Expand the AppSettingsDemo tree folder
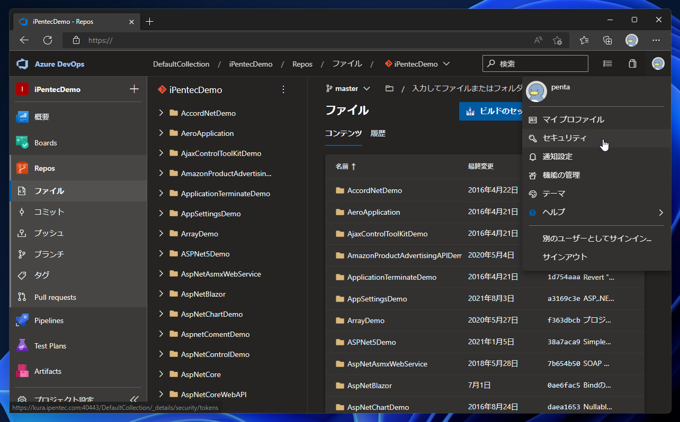Image resolution: width=680 pixels, height=422 pixels. pyautogui.click(x=161, y=213)
